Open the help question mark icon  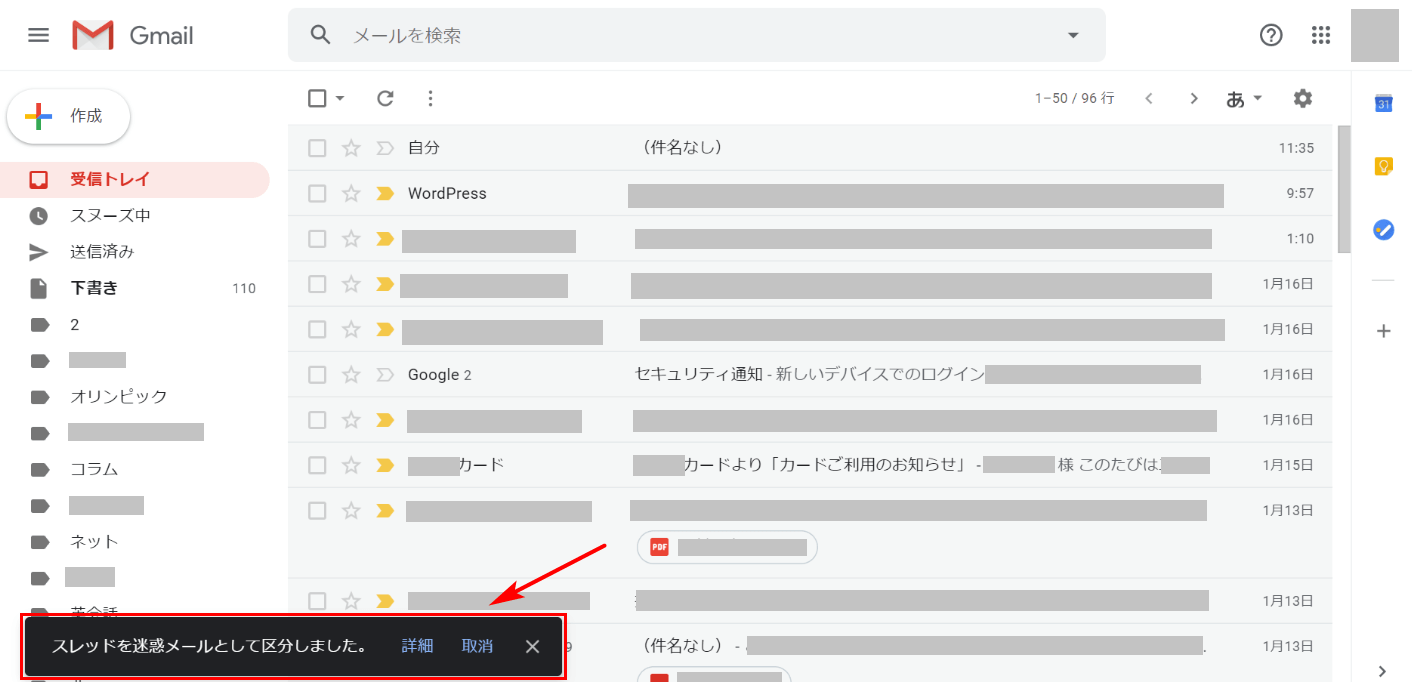(x=1271, y=35)
